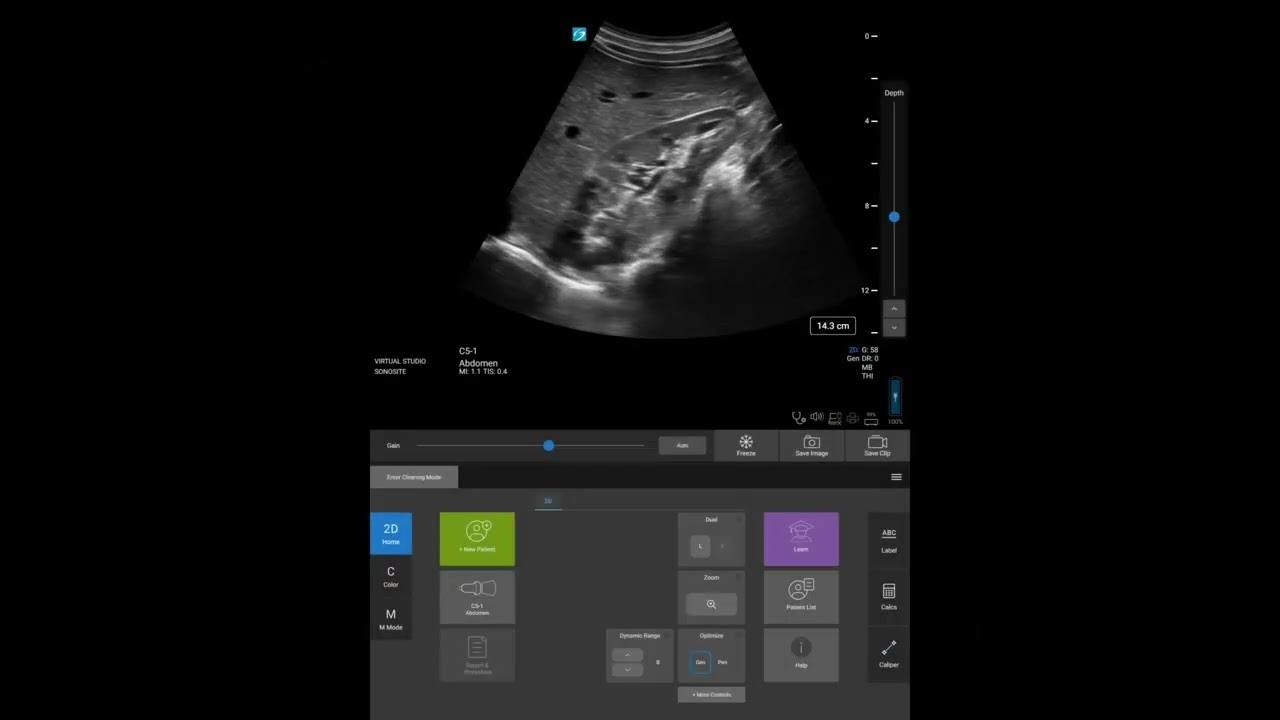Click the Dynamic Range pin corner
The image size is (1280, 720).
[668, 635]
